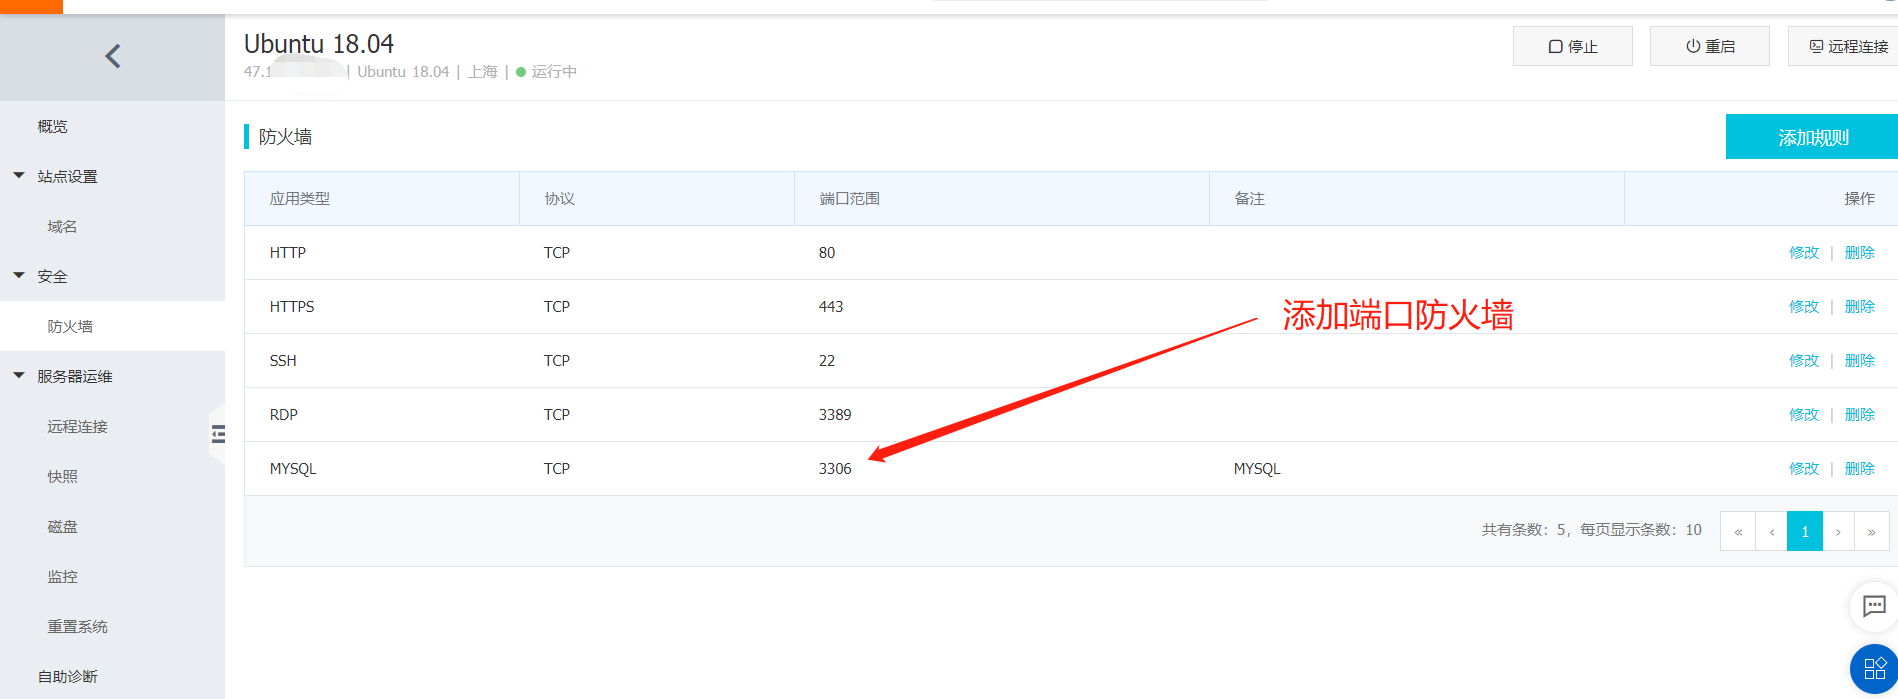Click port value 22

pos(827,360)
